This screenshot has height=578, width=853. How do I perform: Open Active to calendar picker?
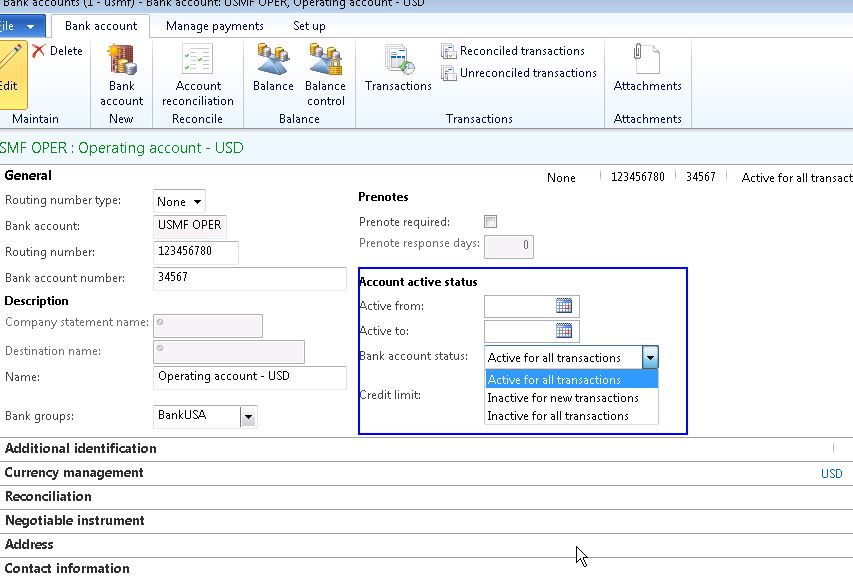[x=564, y=331]
